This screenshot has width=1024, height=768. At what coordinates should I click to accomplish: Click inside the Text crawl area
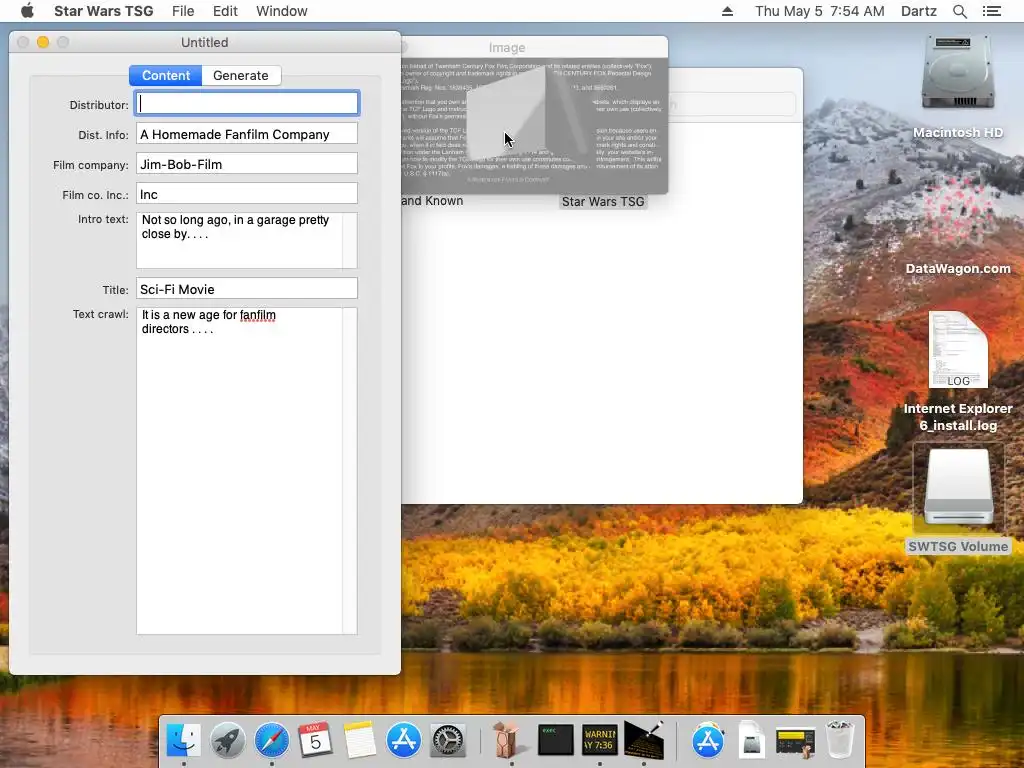pos(239,471)
